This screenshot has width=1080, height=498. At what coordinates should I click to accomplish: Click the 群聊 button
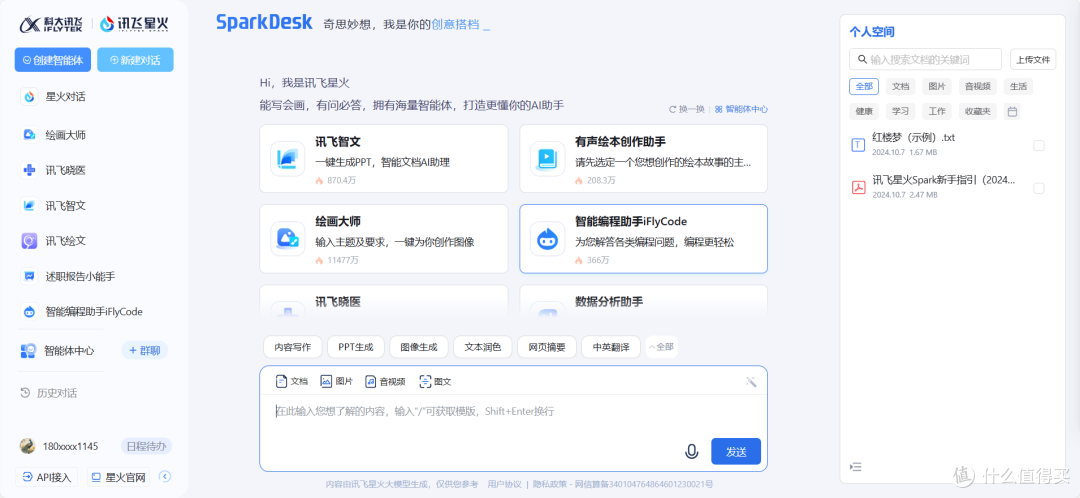tap(145, 351)
